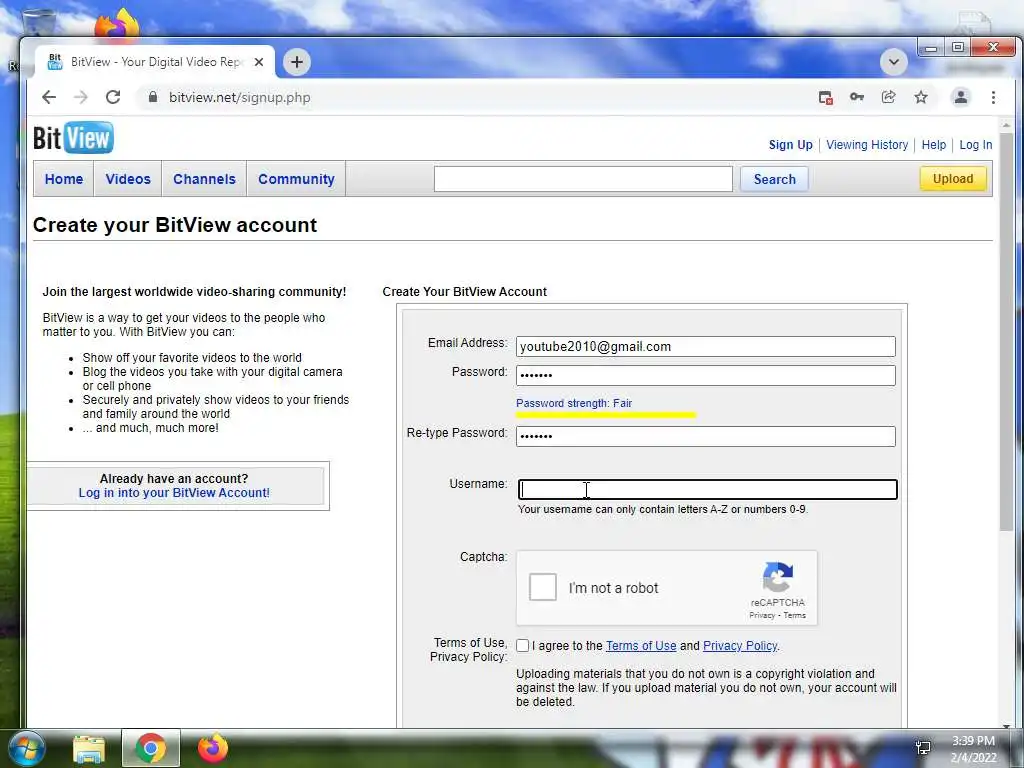This screenshot has height=768, width=1024.
Task: Close the BitView browser tab
Action: pyautogui.click(x=259, y=62)
